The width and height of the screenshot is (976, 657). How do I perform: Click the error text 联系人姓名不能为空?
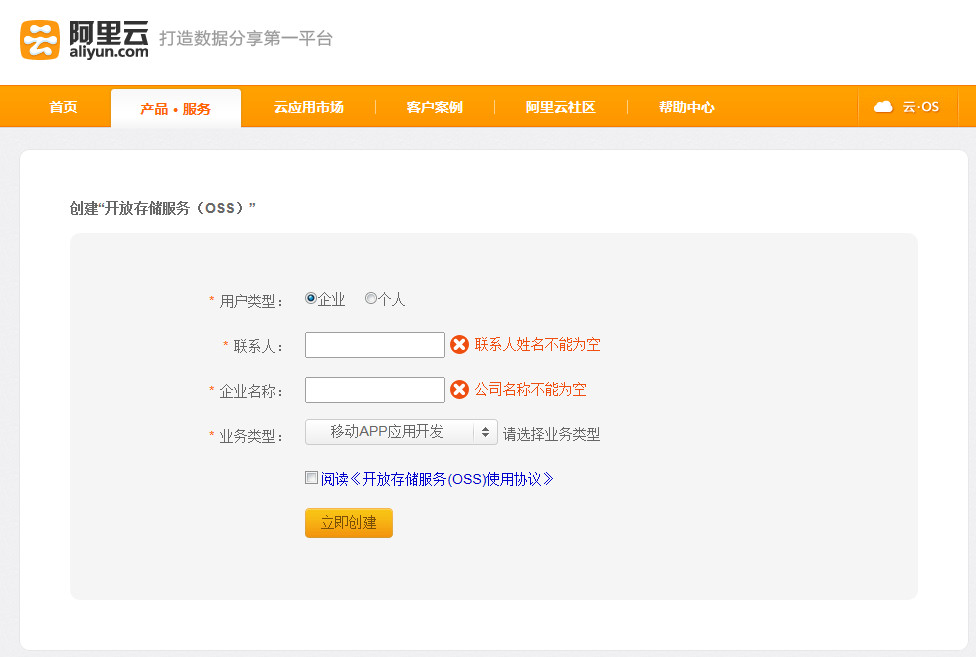(x=537, y=345)
